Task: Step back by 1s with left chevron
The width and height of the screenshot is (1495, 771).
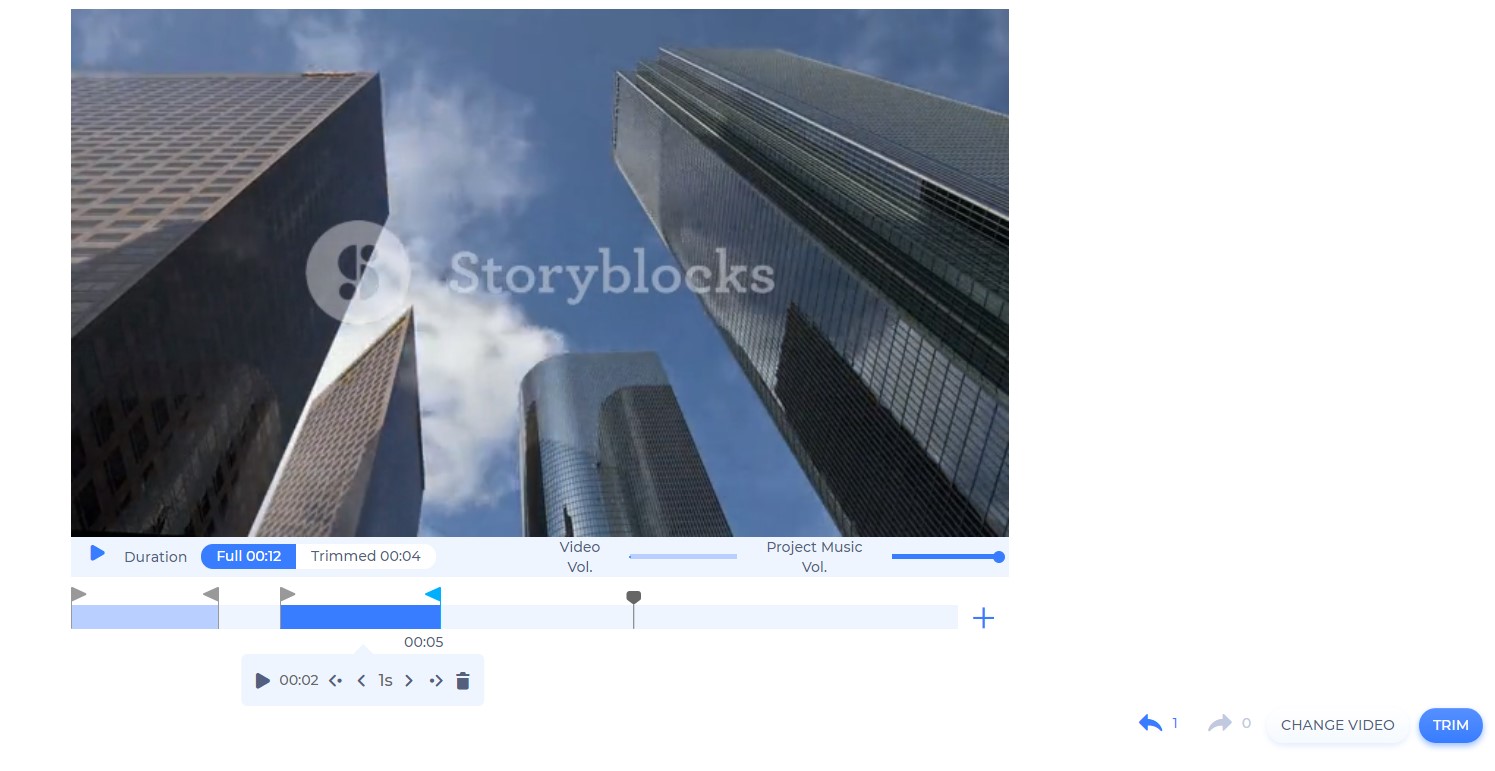Action: (361, 681)
